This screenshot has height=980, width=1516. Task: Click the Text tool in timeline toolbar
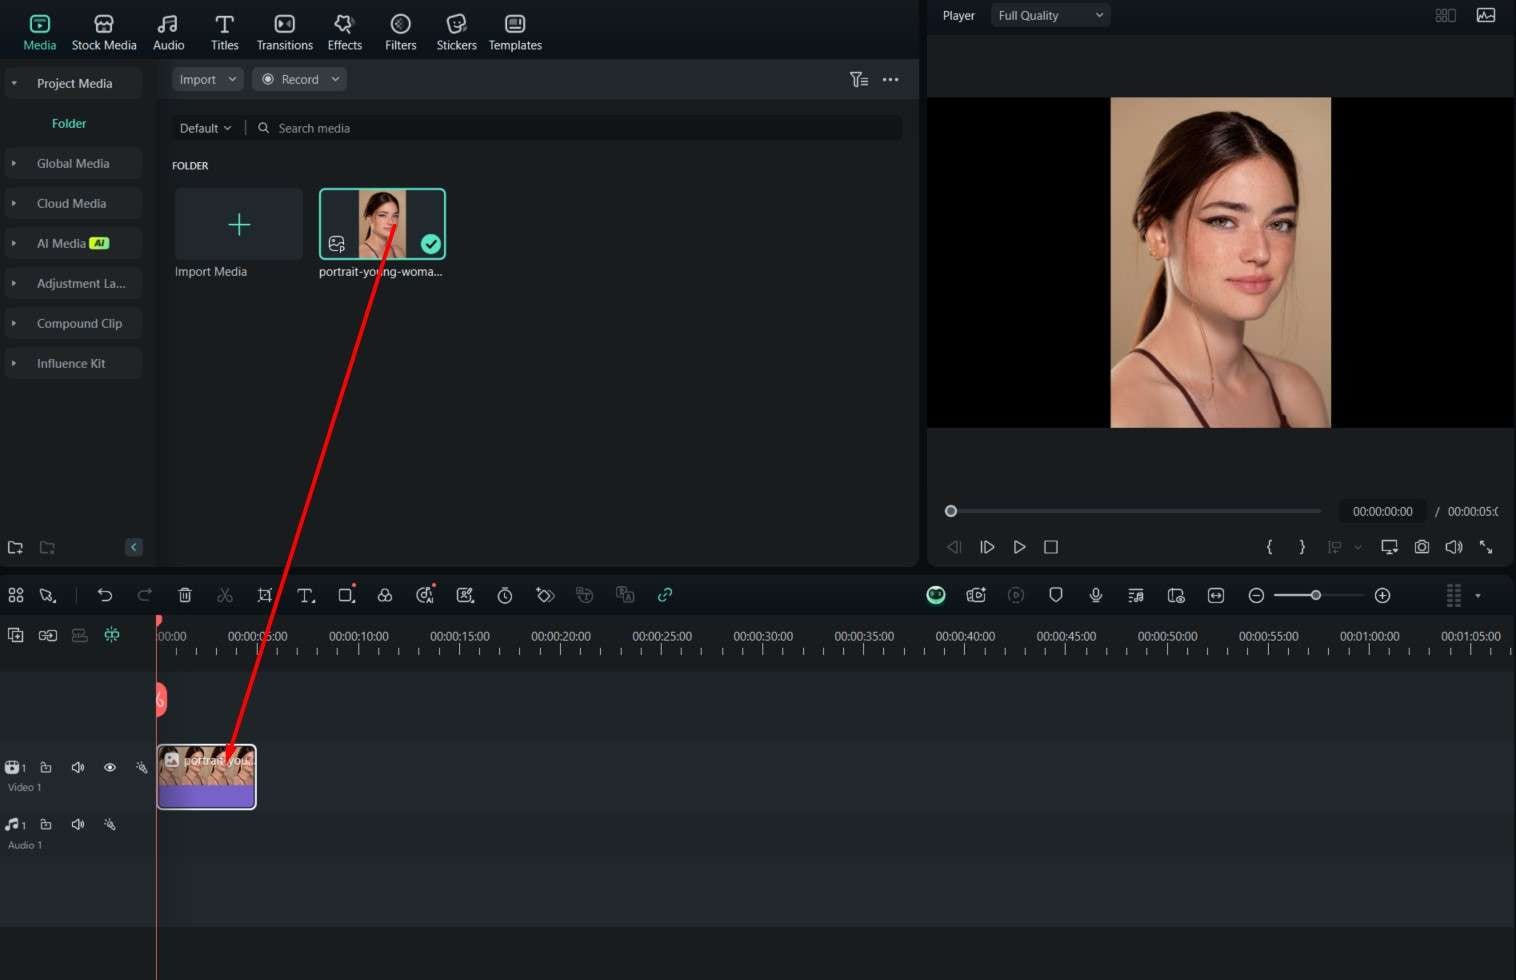(306, 595)
